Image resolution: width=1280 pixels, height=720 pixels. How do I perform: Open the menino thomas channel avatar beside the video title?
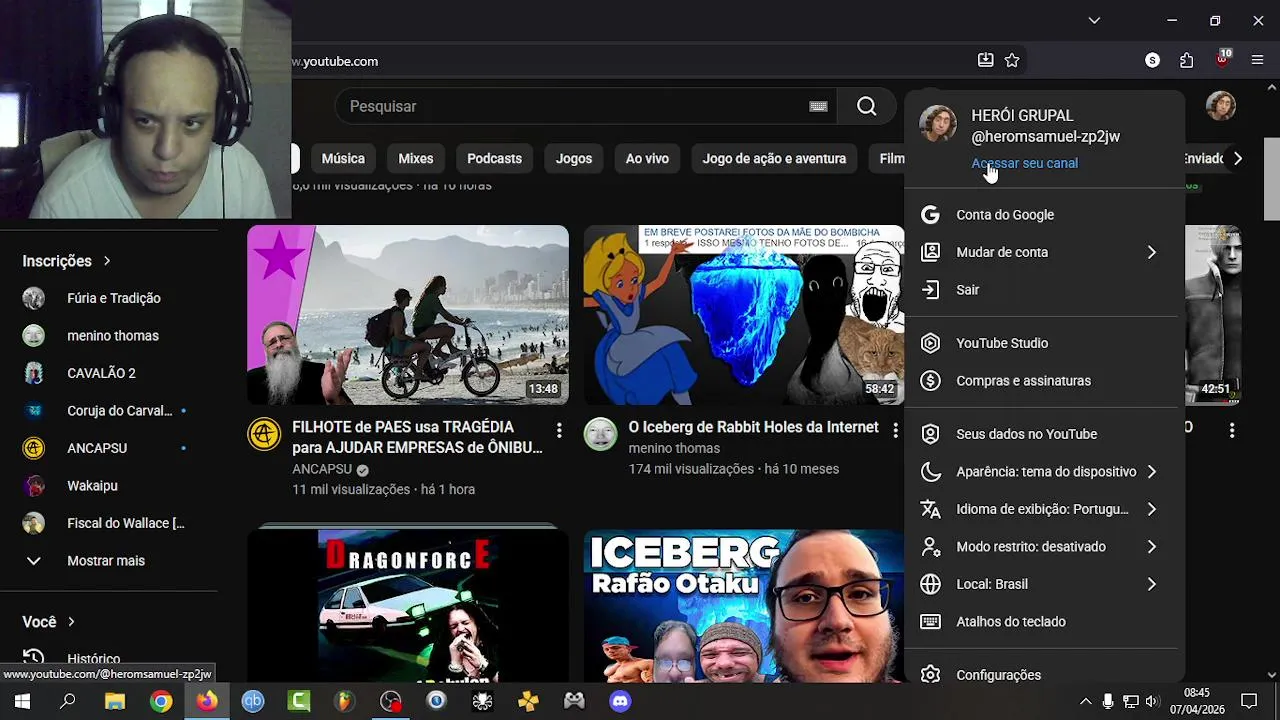click(600, 434)
